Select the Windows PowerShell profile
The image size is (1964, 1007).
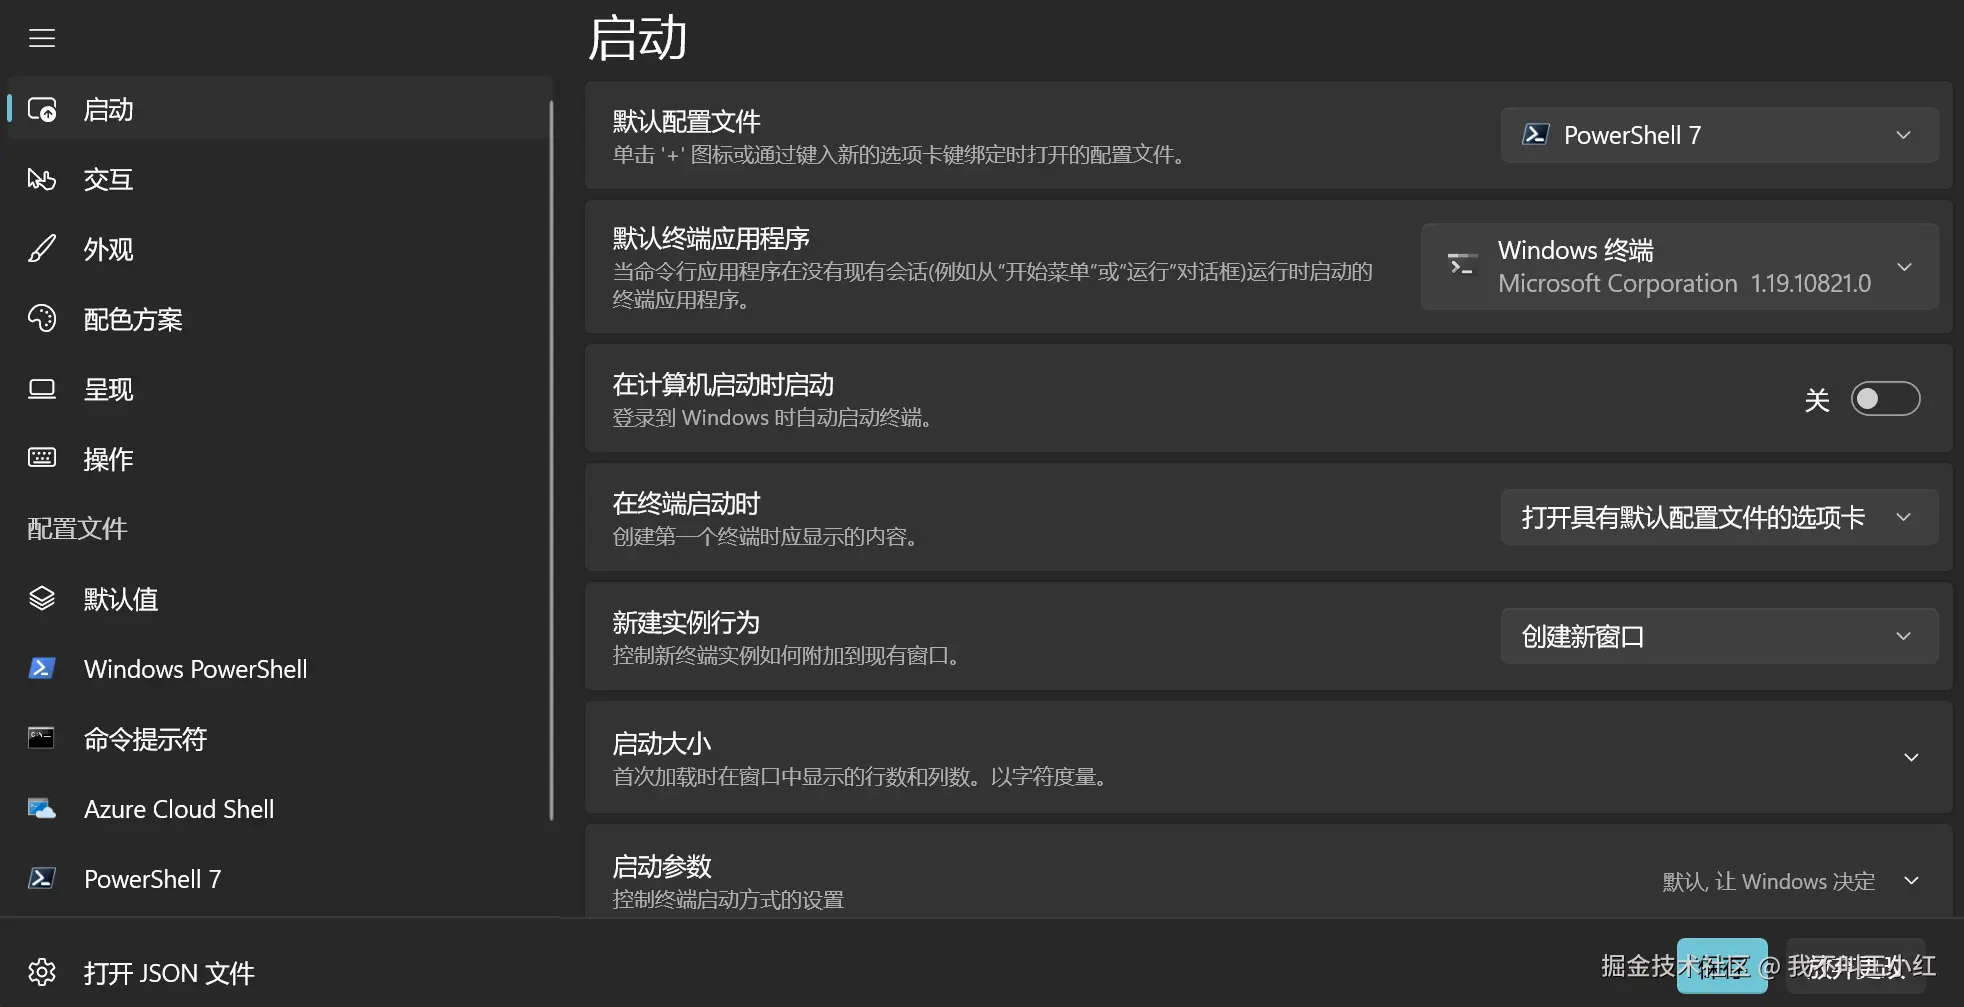point(279,669)
